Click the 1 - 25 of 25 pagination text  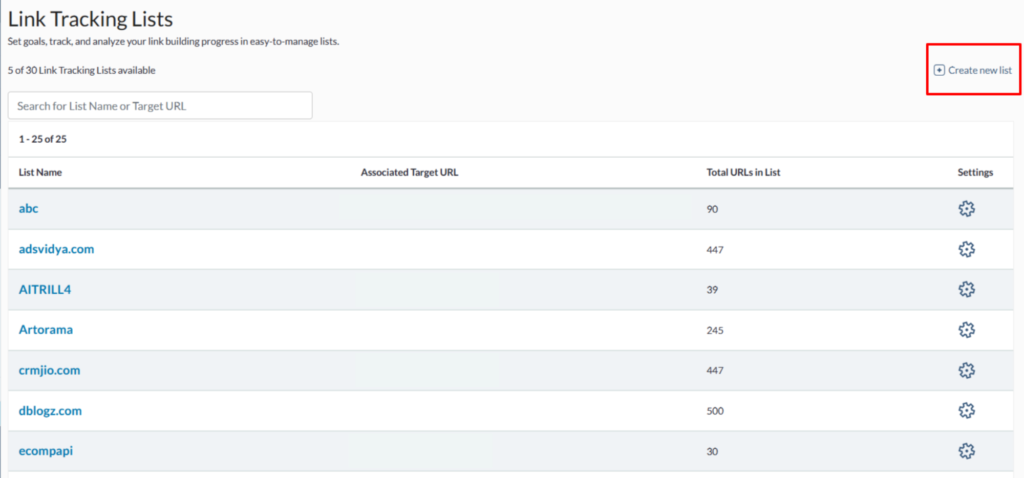click(43, 139)
